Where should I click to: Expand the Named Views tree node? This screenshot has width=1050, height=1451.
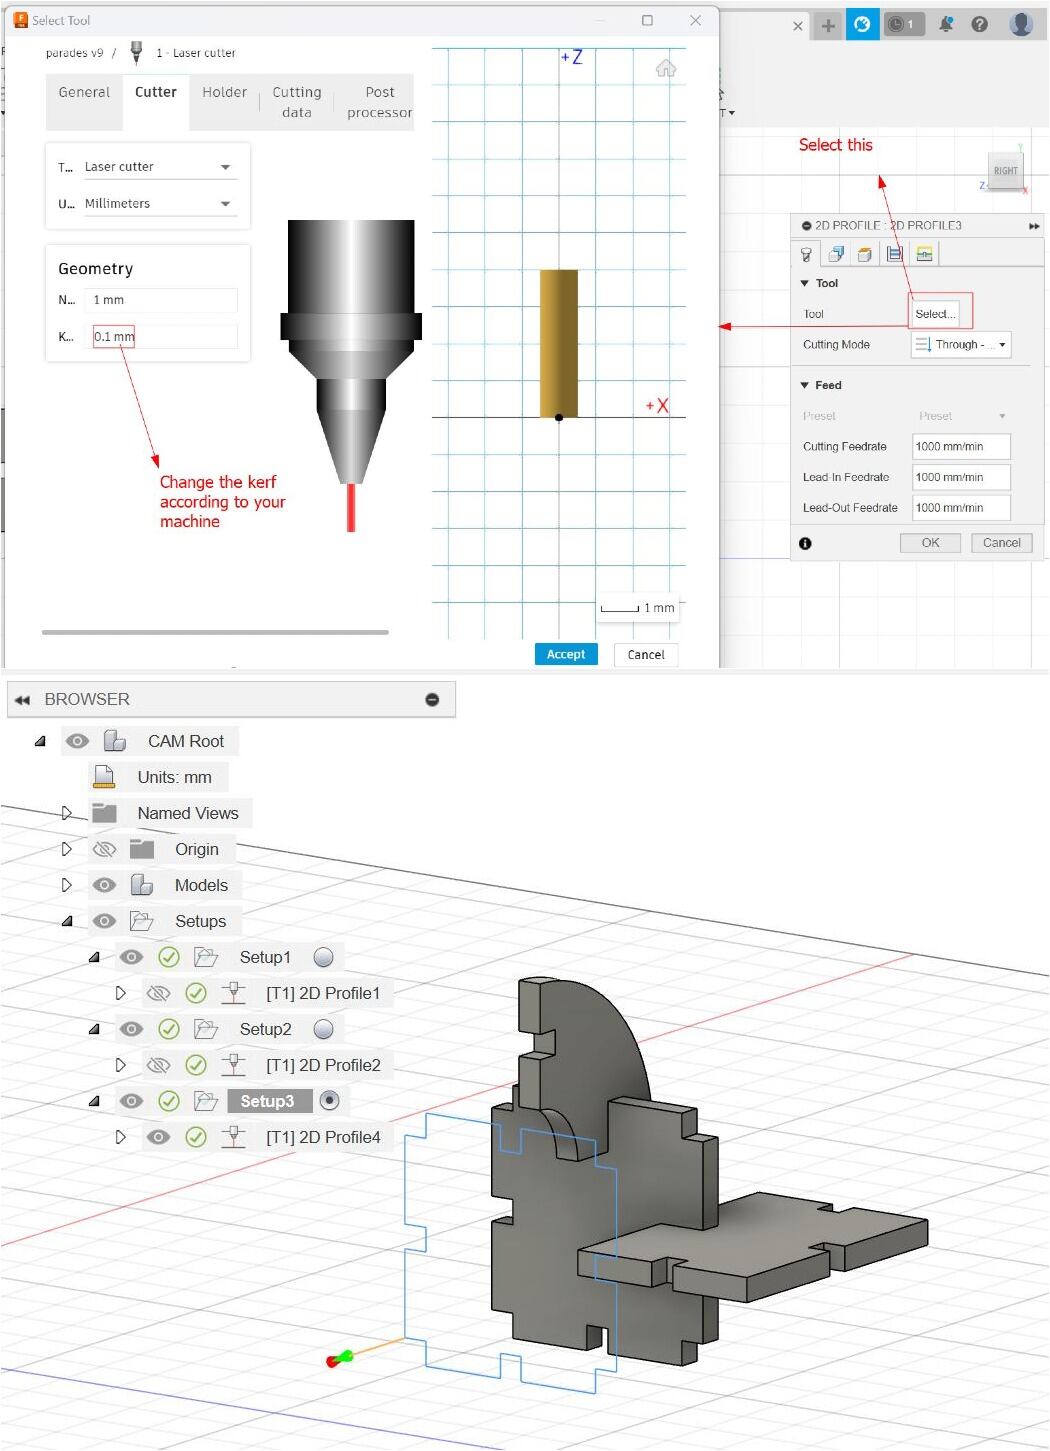click(66, 813)
